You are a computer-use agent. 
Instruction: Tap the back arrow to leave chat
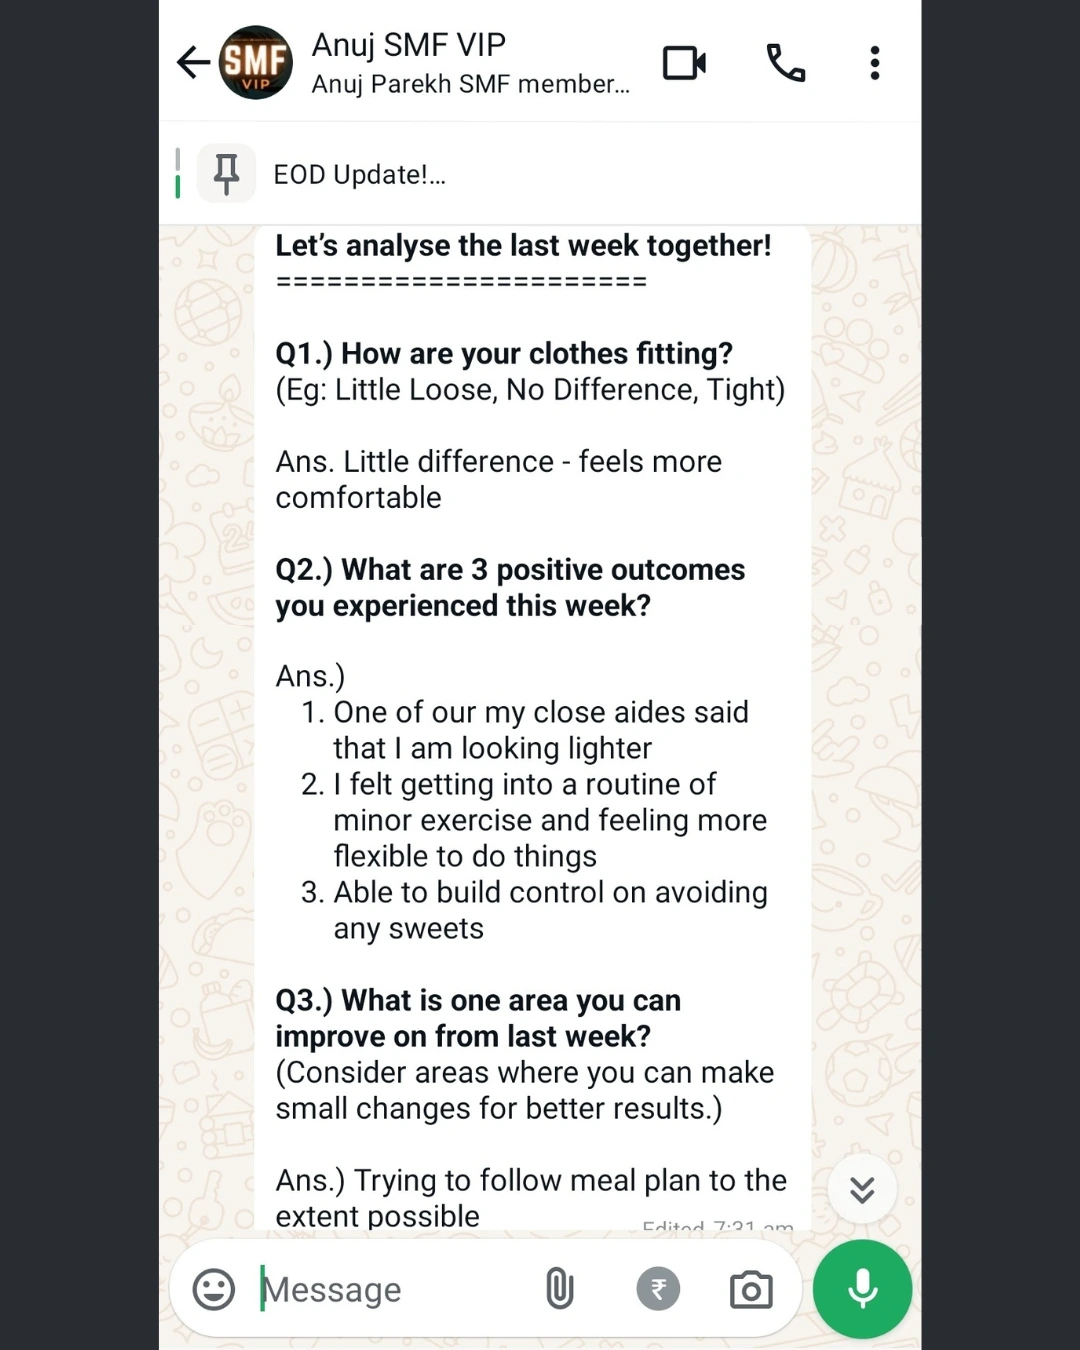tap(192, 63)
